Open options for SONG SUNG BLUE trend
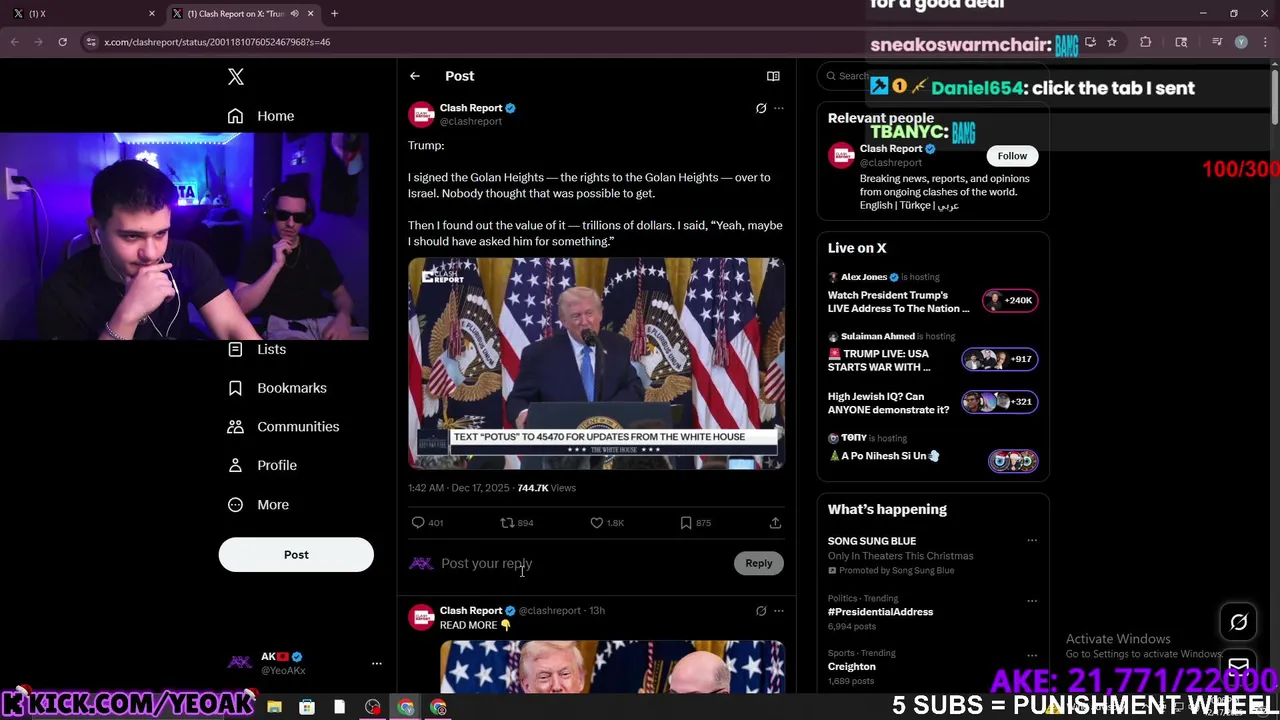 [x=1032, y=541]
